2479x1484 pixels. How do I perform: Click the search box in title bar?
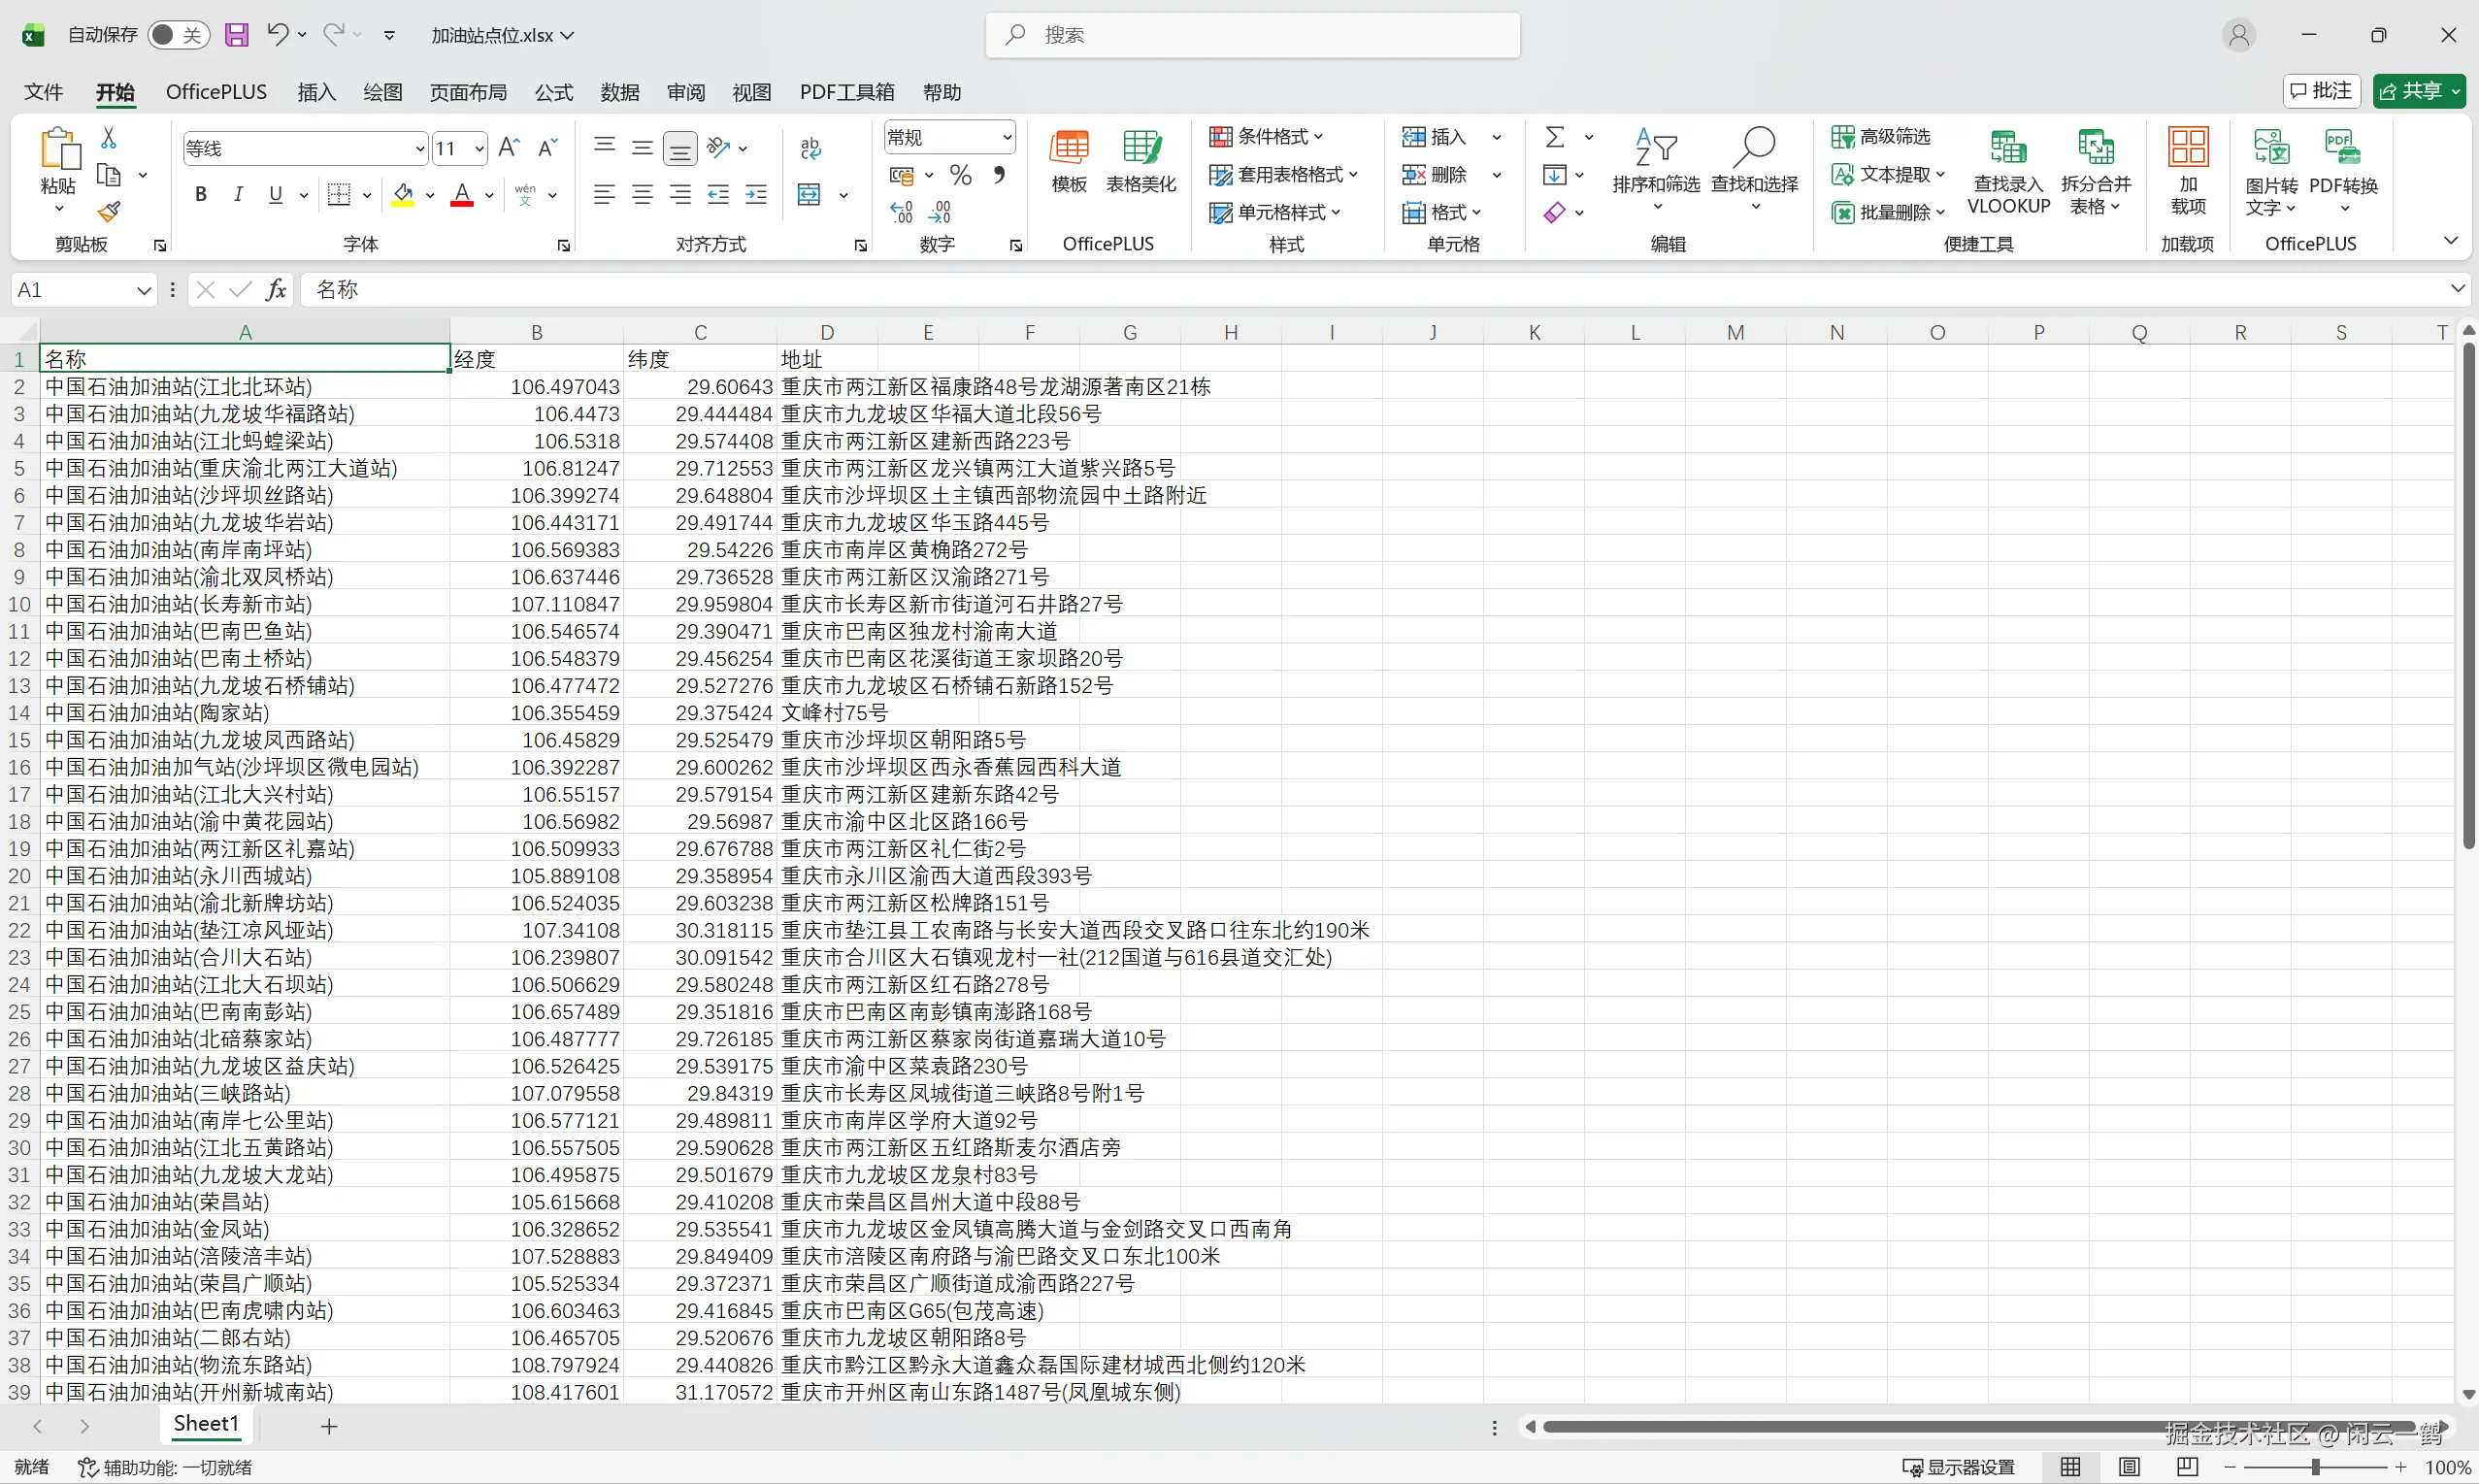coord(1252,35)
